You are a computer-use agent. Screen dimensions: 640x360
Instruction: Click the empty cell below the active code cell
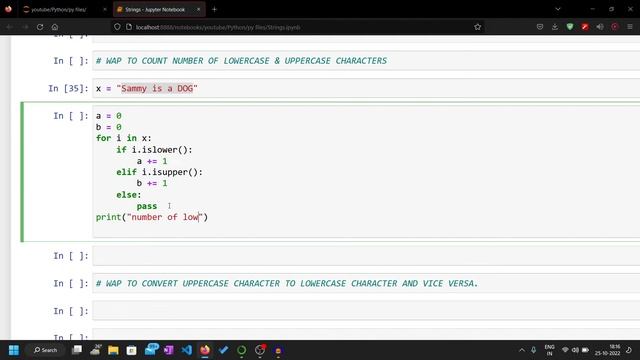tap(366, 256)
